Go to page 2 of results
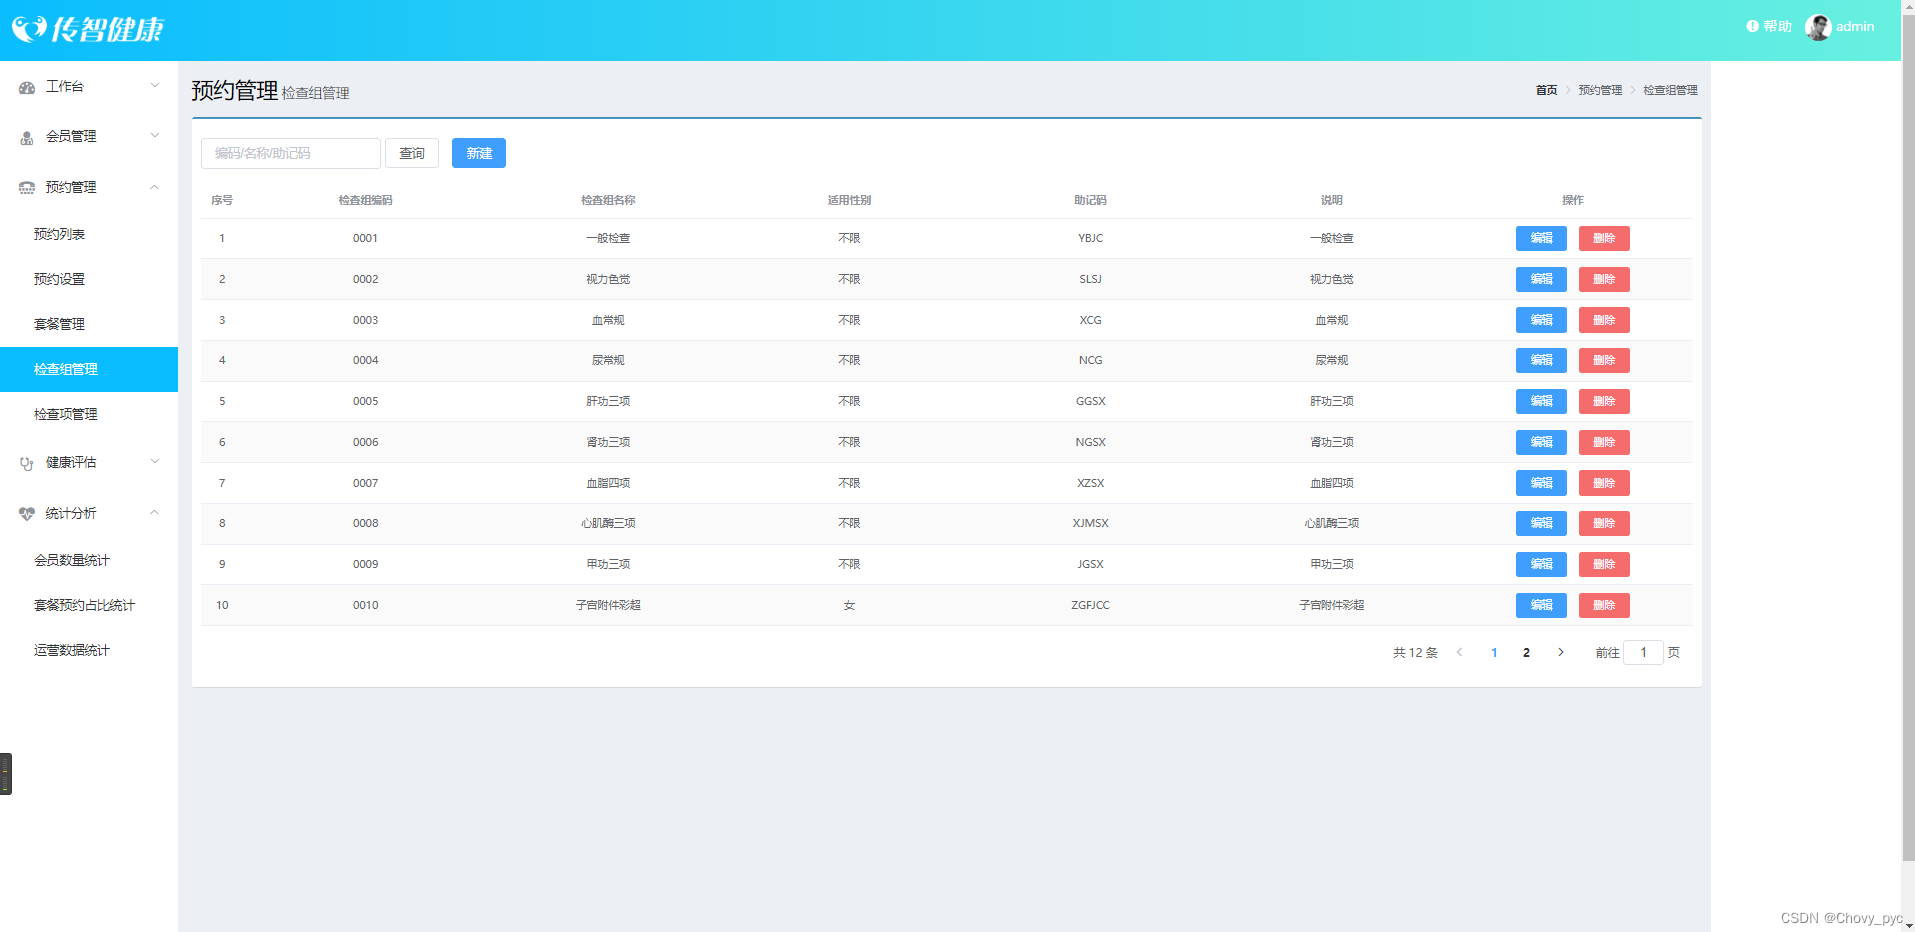 [x=1526, y=653]
